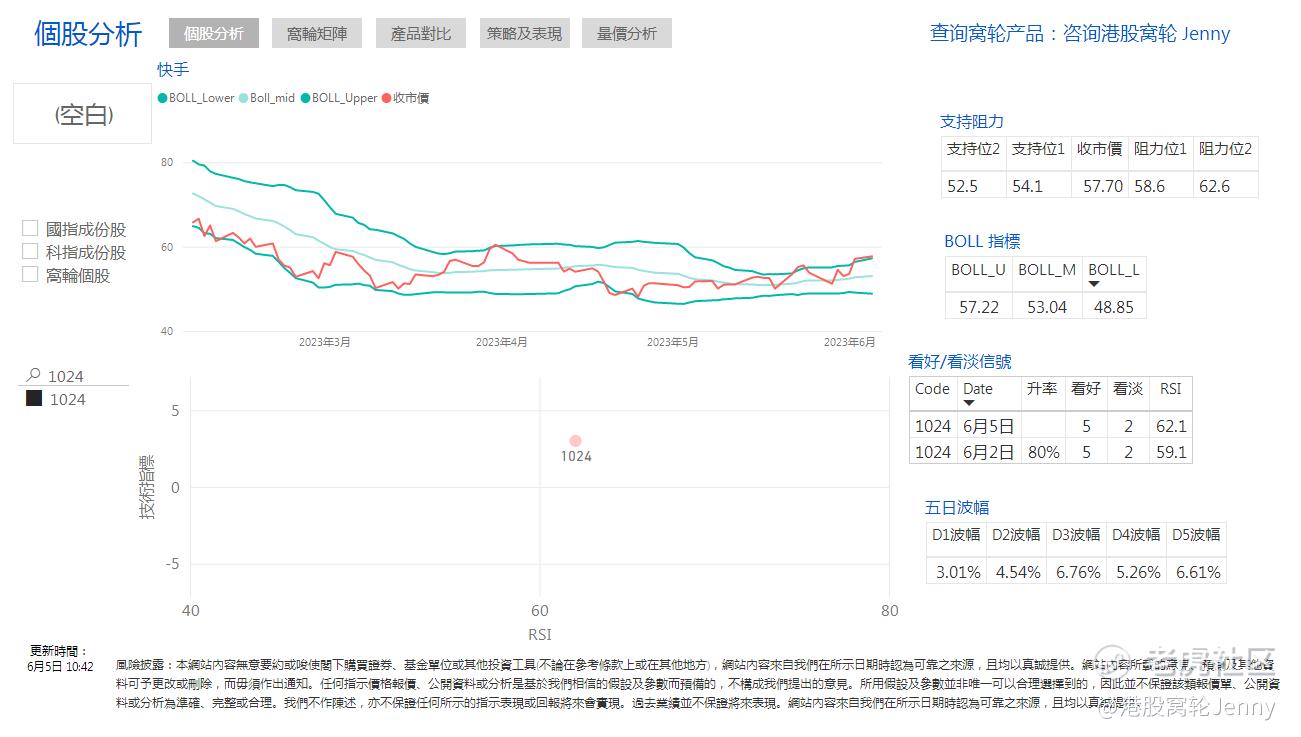Toggle the 1024 filter checkbox

(34, 399)
